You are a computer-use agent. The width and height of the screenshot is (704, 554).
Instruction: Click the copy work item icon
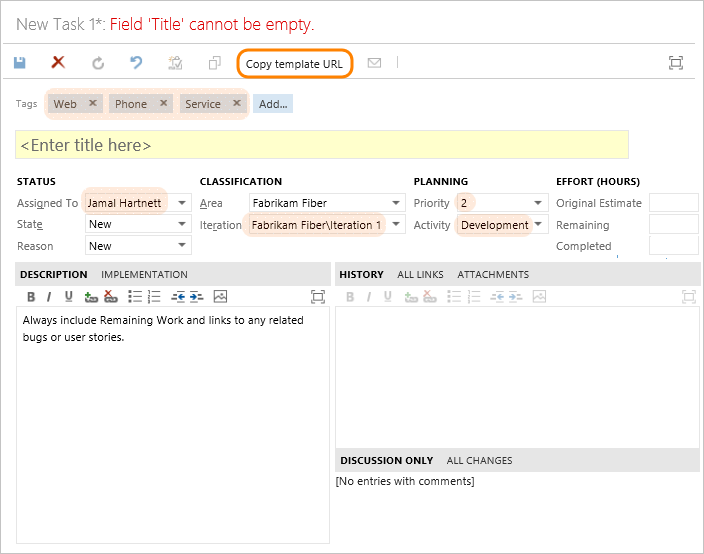(215, 63)
